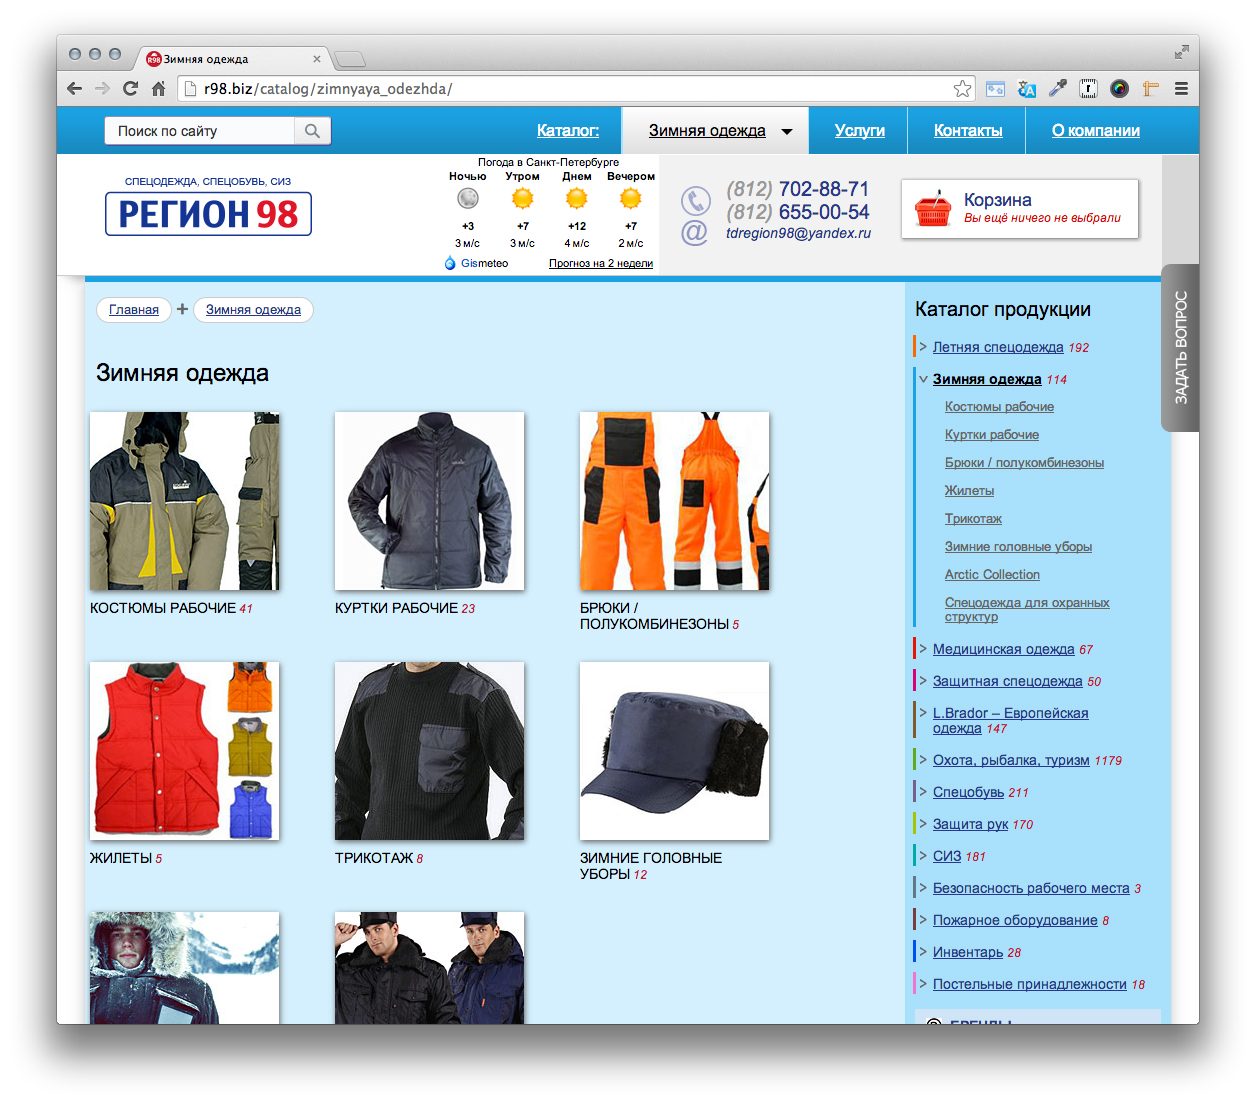Expand the Летняя спецодежда catalog section
Viewport: 1256px width, 1103px height.
(x=923, y=347)
